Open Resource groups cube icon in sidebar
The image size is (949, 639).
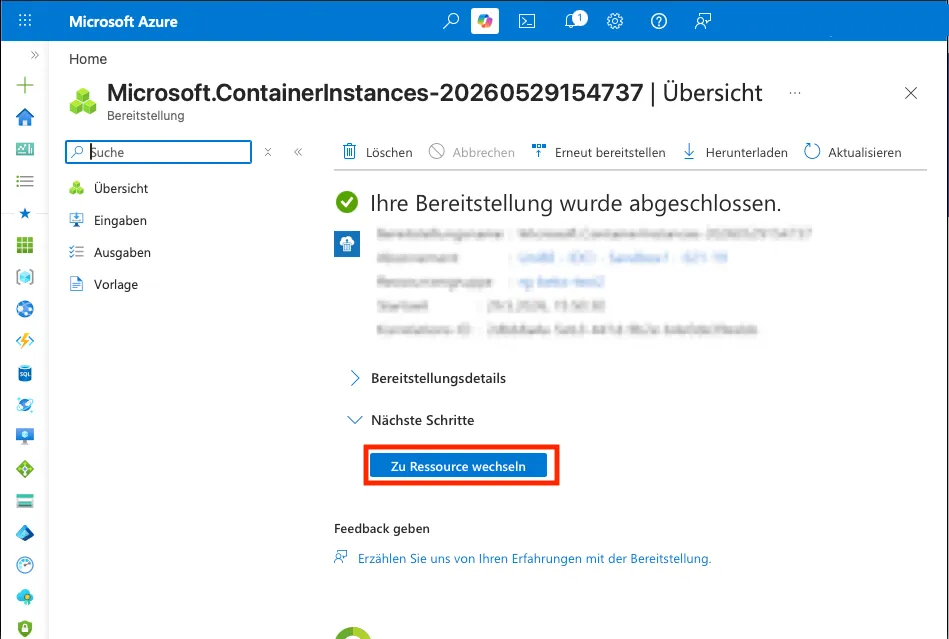point(25,277)
